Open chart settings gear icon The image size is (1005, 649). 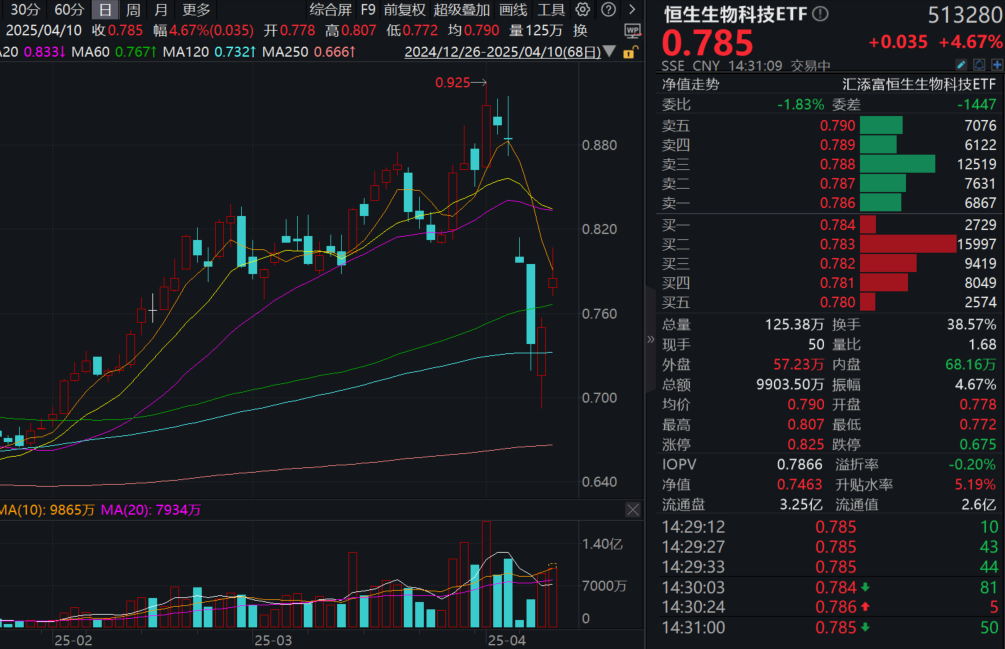(583, 10)
